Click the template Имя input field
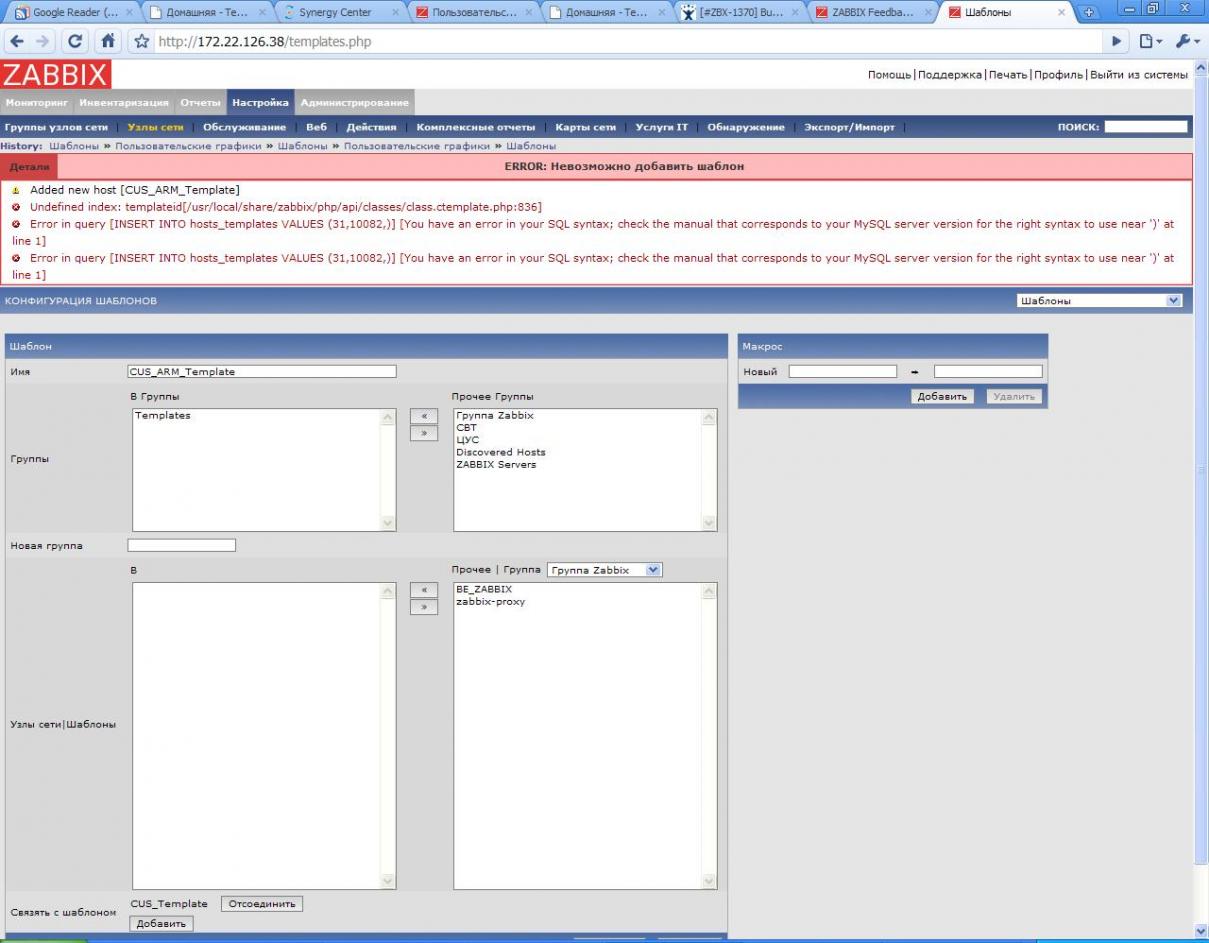The width and height of the screenshot is (1209, 943). click(x=262, y=372)
